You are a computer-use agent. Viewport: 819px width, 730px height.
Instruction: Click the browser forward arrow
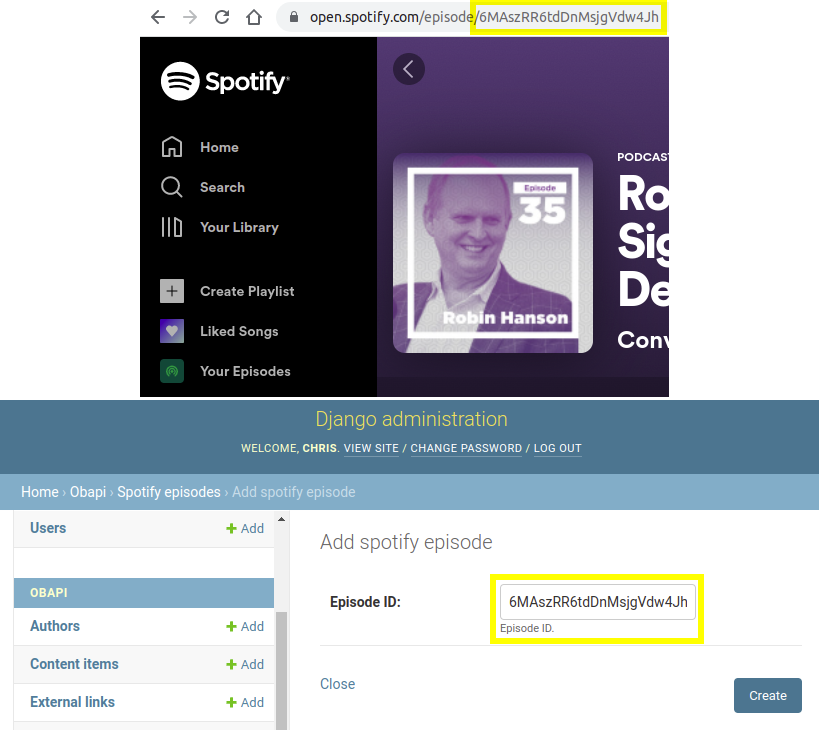pyautogui.click(x=190, y=17)
